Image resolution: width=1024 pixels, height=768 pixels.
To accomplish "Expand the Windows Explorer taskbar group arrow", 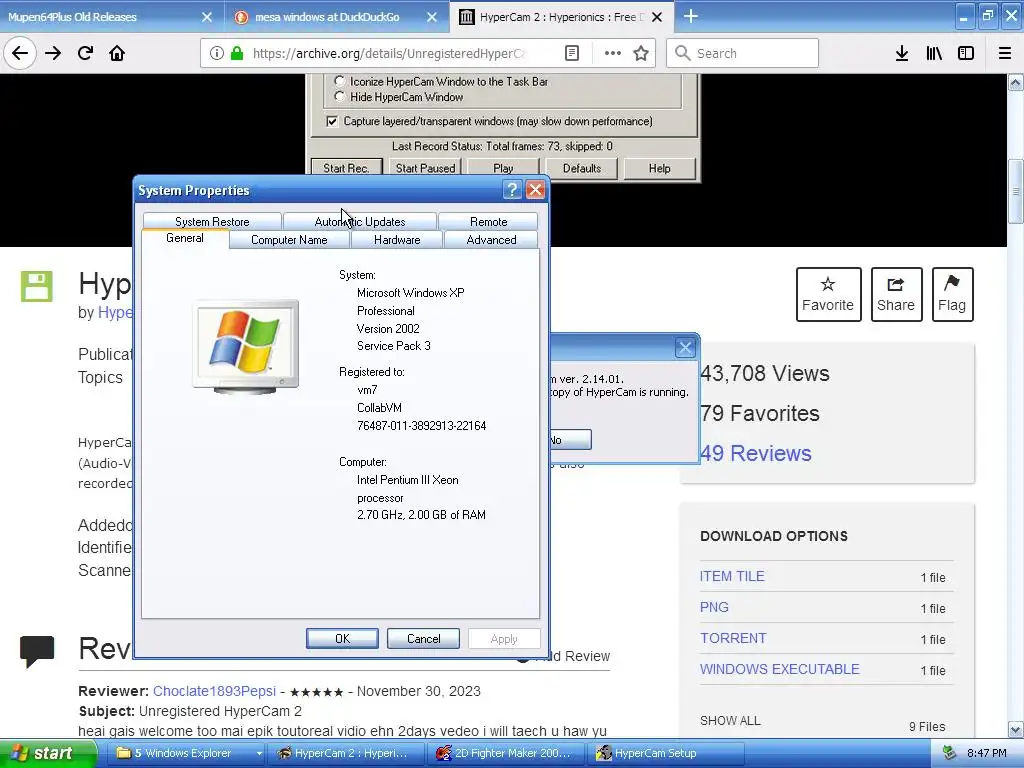I will (x=259, y=753).
